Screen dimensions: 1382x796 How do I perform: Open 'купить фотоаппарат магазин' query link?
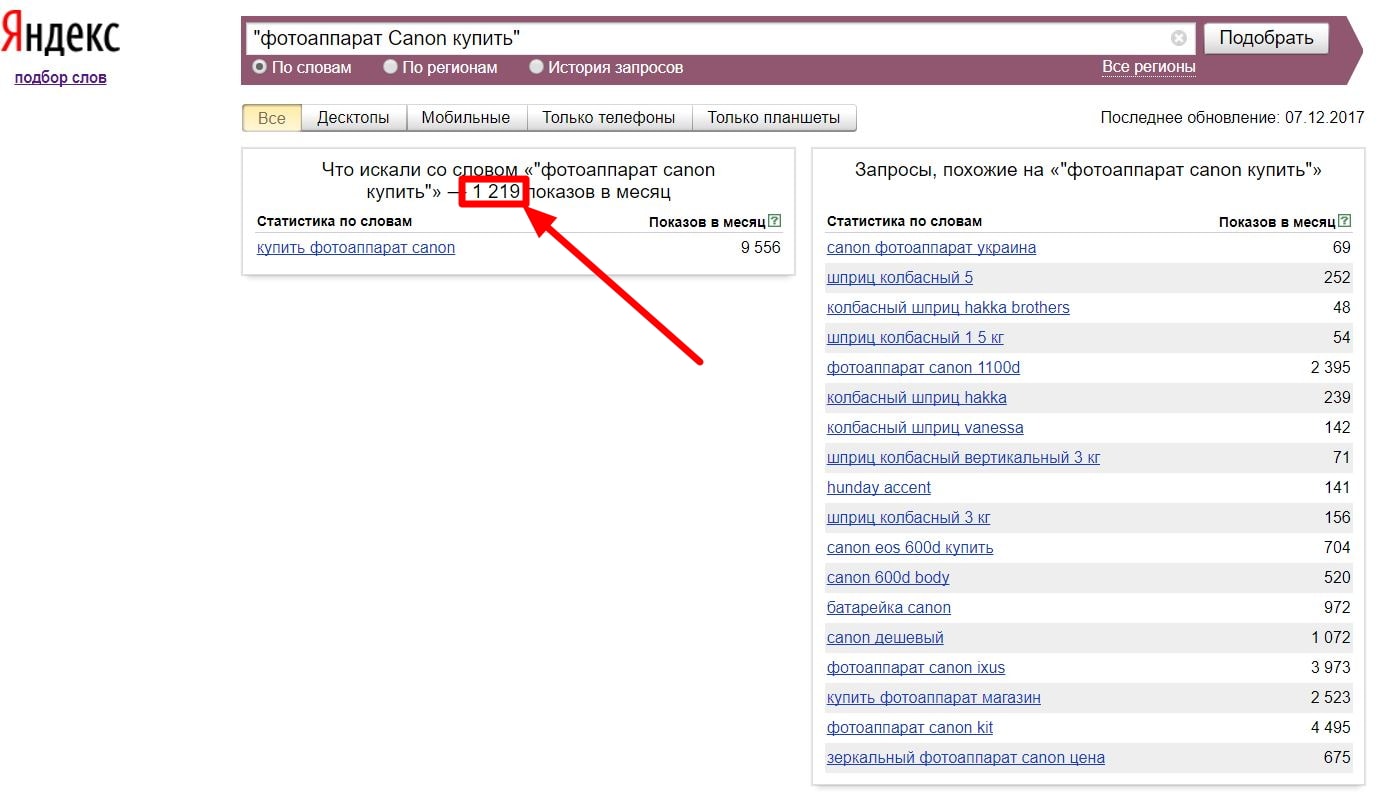[934, 697]
